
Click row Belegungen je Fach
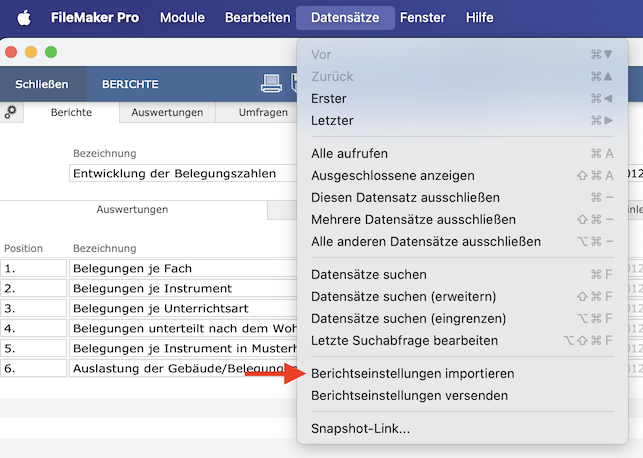(x=183, y=269)
